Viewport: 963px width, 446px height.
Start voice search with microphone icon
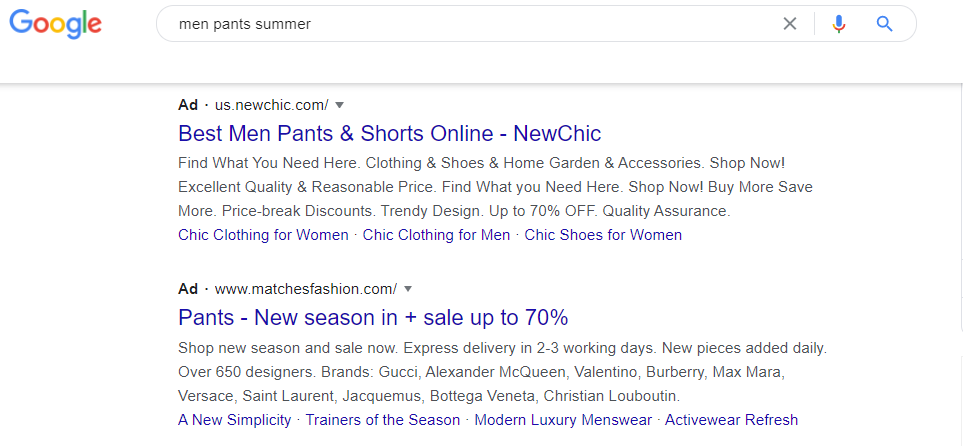838,24
